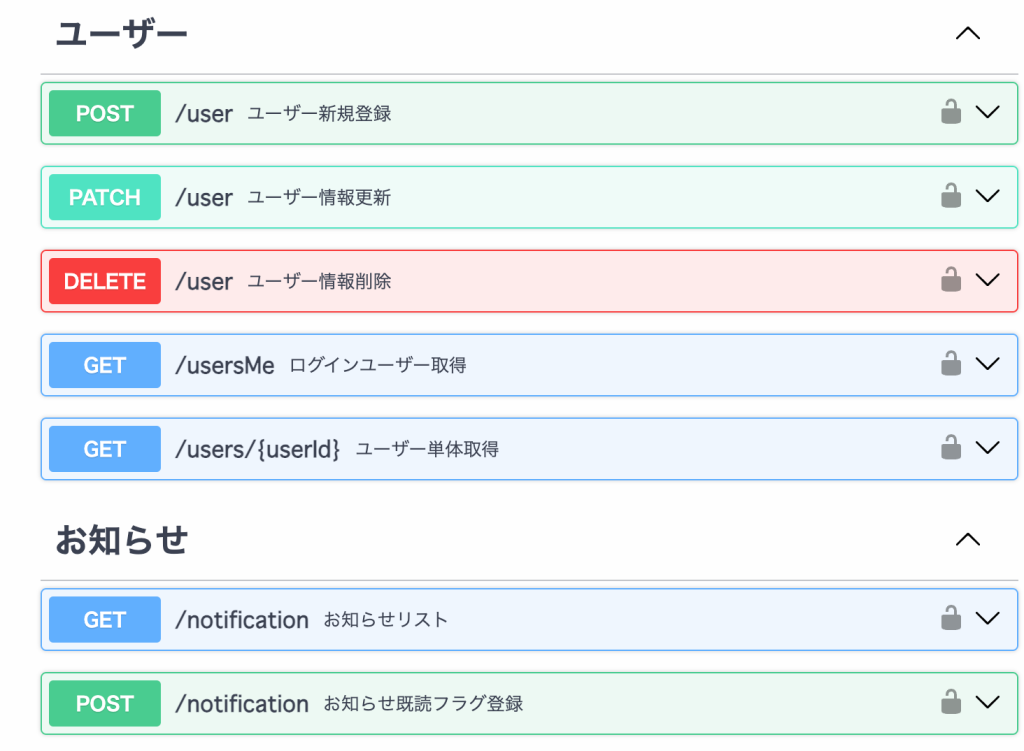Collapse the お知らせ section
The width and height of the screenshot is (1024, 751).
[967, 540]
